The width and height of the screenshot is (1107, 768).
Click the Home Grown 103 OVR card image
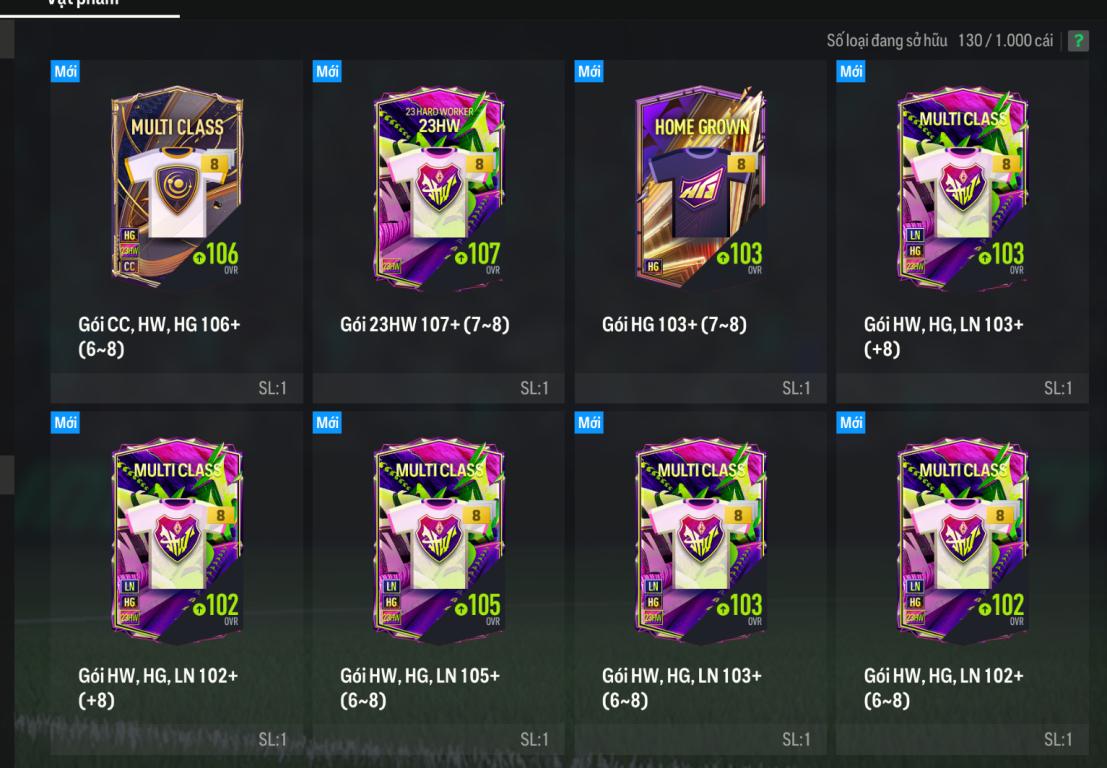tap(700, 186)
